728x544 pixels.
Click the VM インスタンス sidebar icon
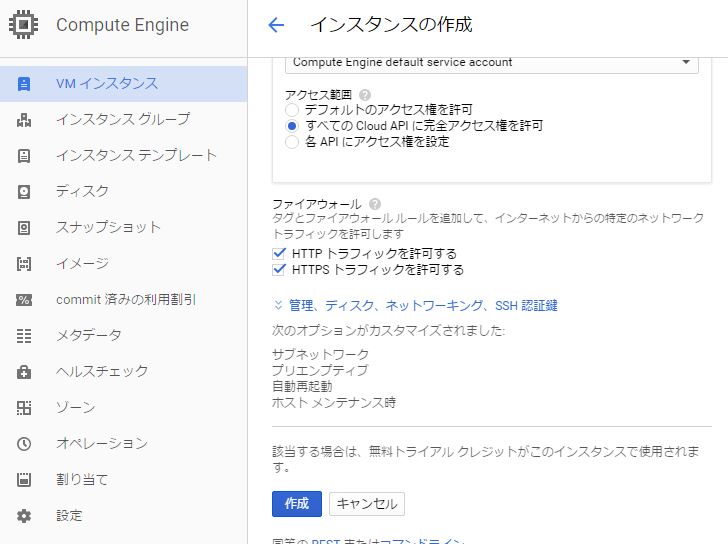[x=24, y=84]
